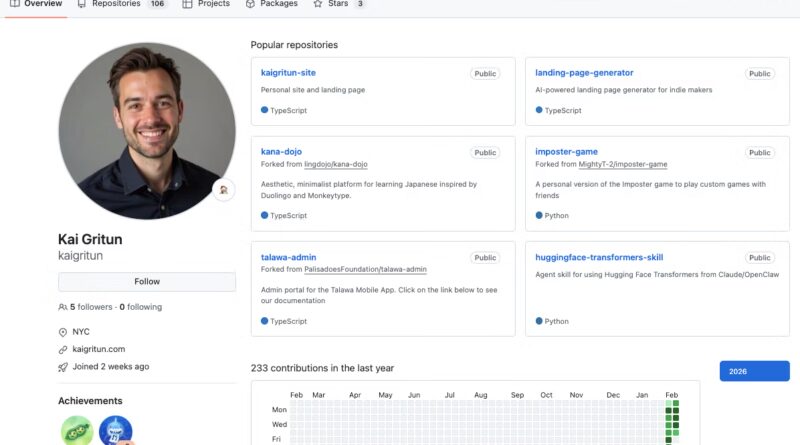Image resolution: width=800 pixels, height=445 pixels.
Task: Open the green pea pod achievement badge
Action: click(x=77, y=431)
